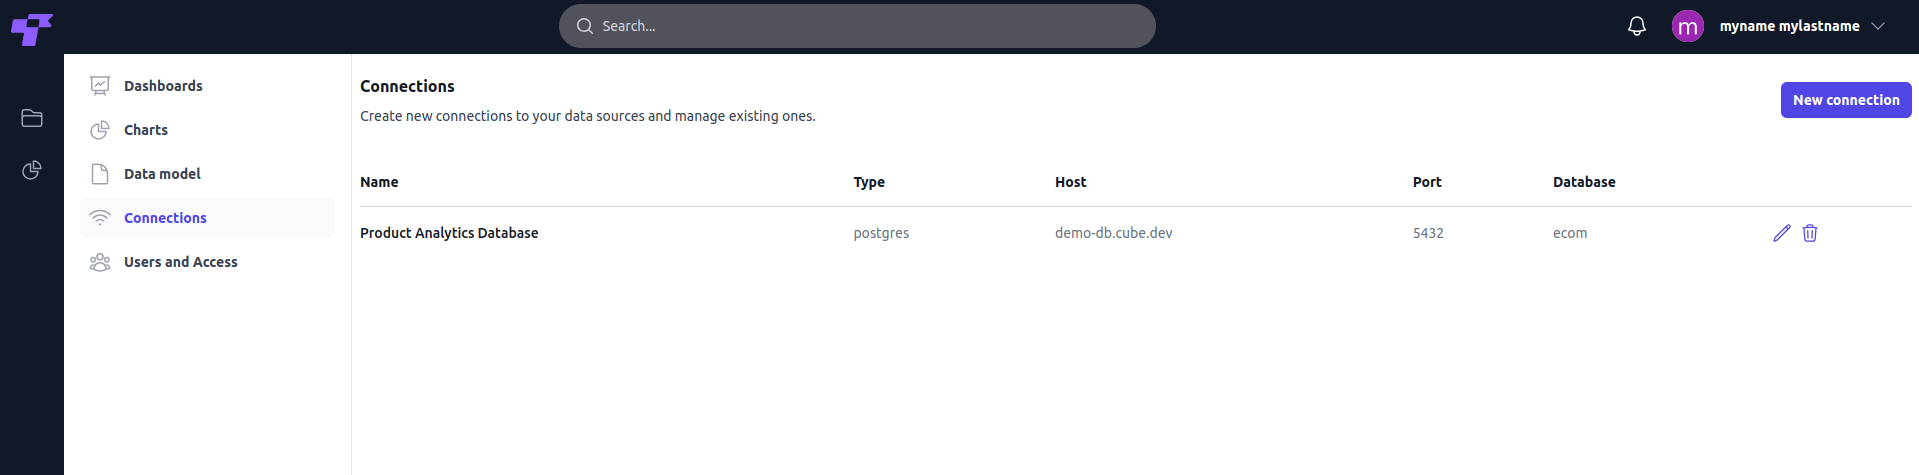
Task: Focus the Search field
Action: (857, 26)
